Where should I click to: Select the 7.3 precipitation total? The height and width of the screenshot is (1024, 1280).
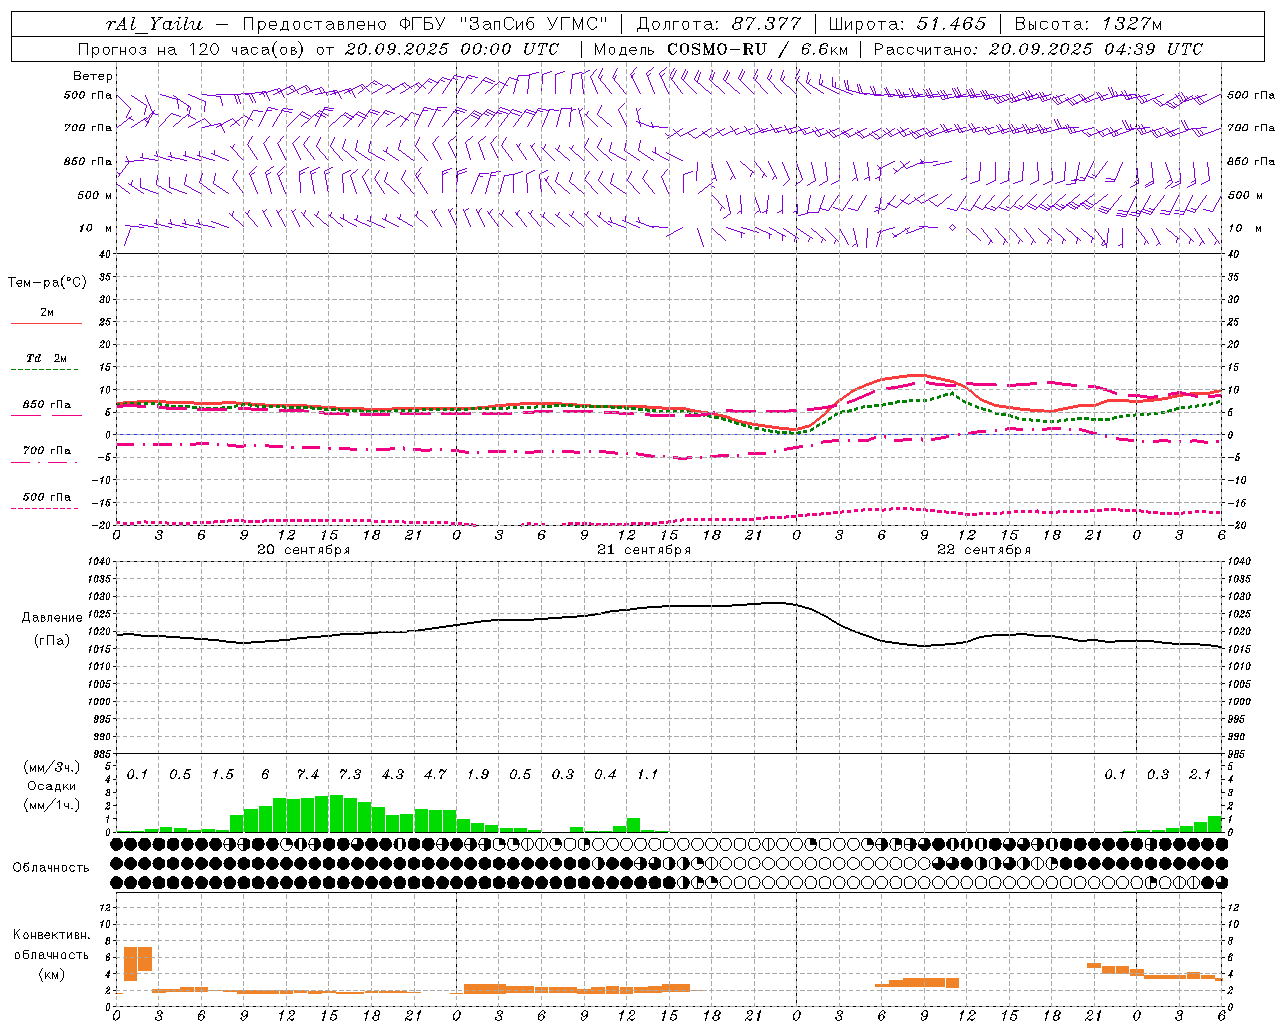(x=350, y=774)
